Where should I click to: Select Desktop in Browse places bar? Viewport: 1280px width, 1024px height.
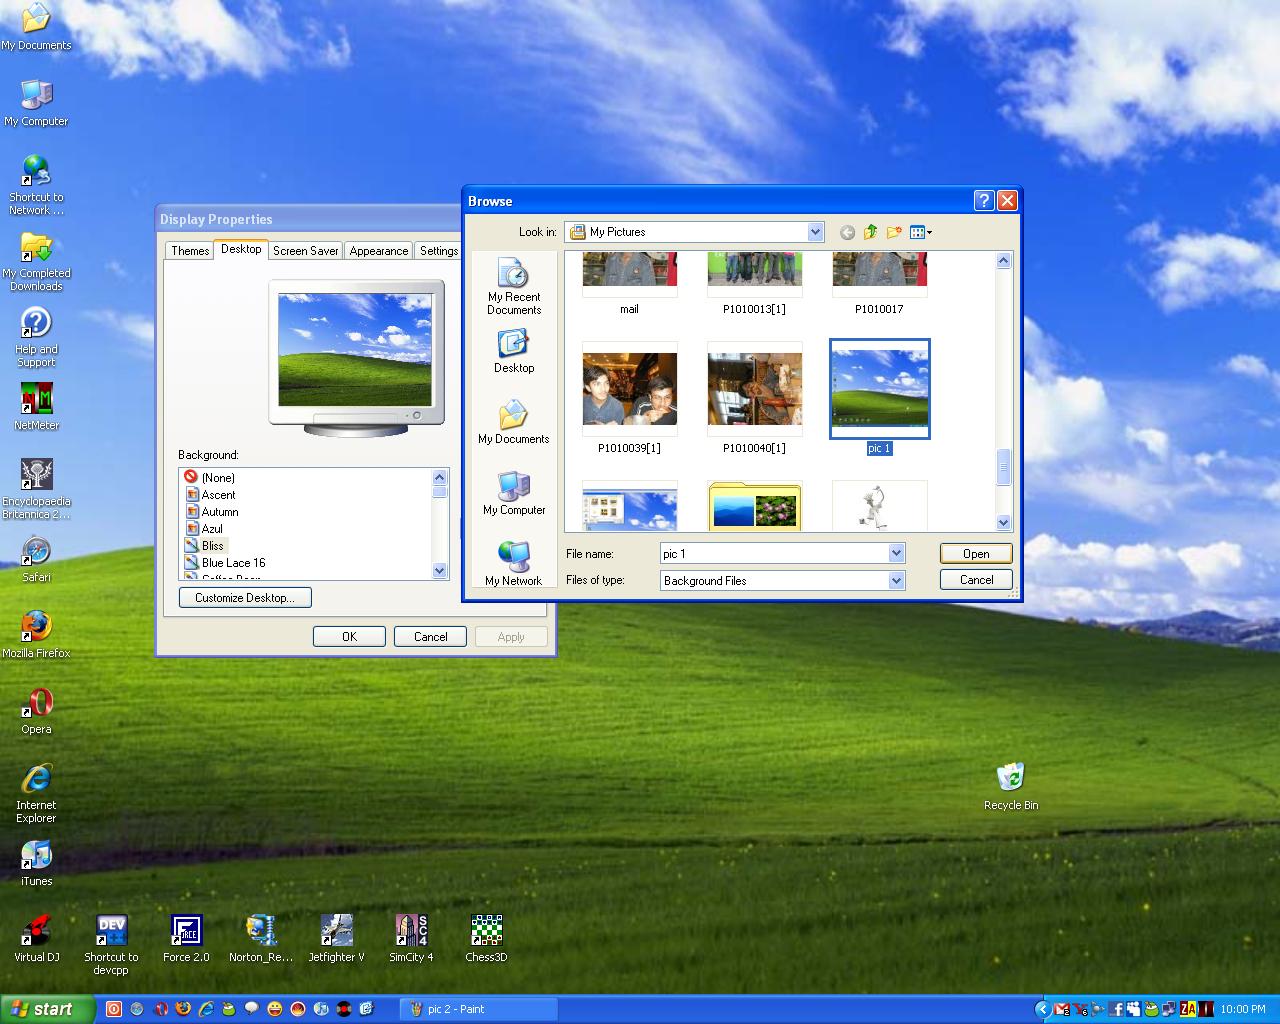tap(514, 352)
